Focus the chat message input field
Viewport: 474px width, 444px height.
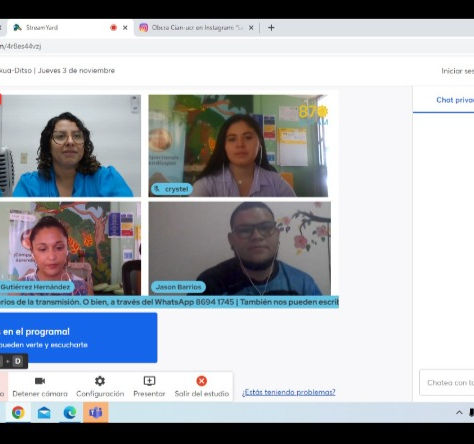pyautogui.click(x=447, y=383)
